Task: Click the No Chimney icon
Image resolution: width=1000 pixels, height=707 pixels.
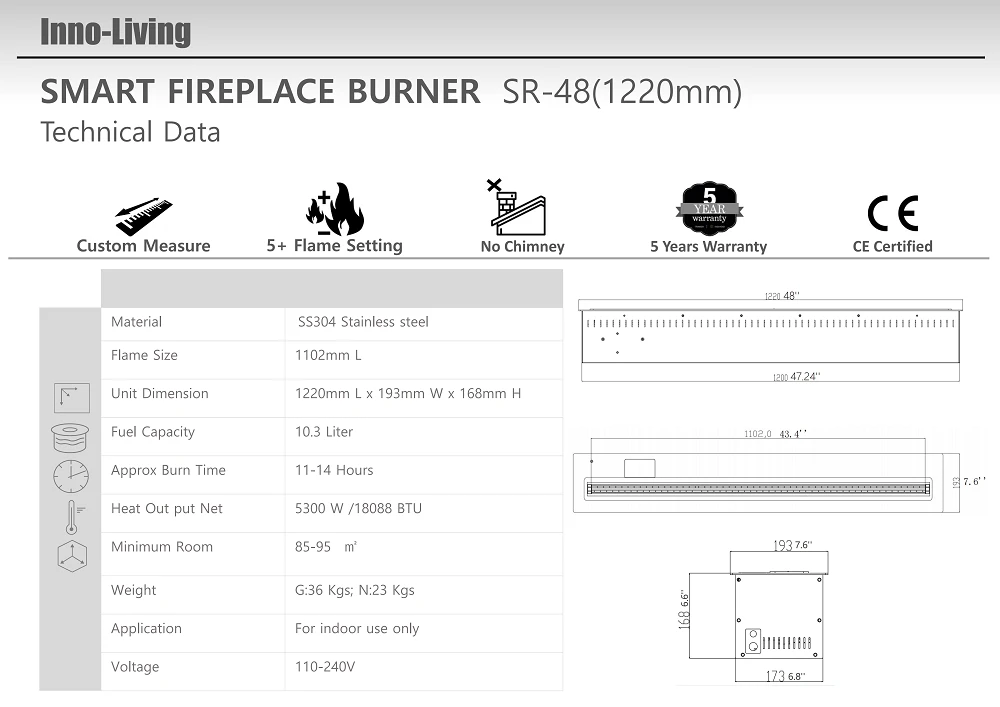Action: pyautogui.click(x=517, y=207)
